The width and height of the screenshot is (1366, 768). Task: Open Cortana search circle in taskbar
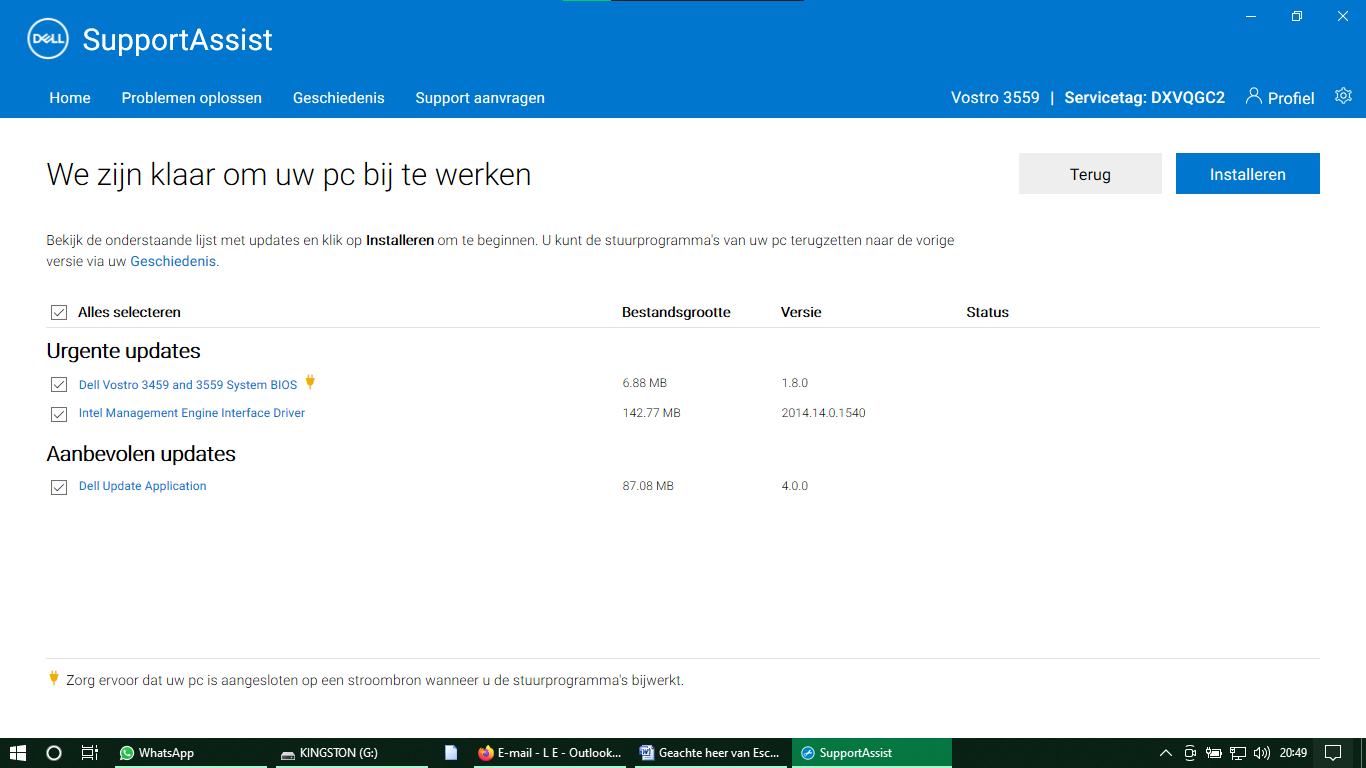[x=54, y=753]
